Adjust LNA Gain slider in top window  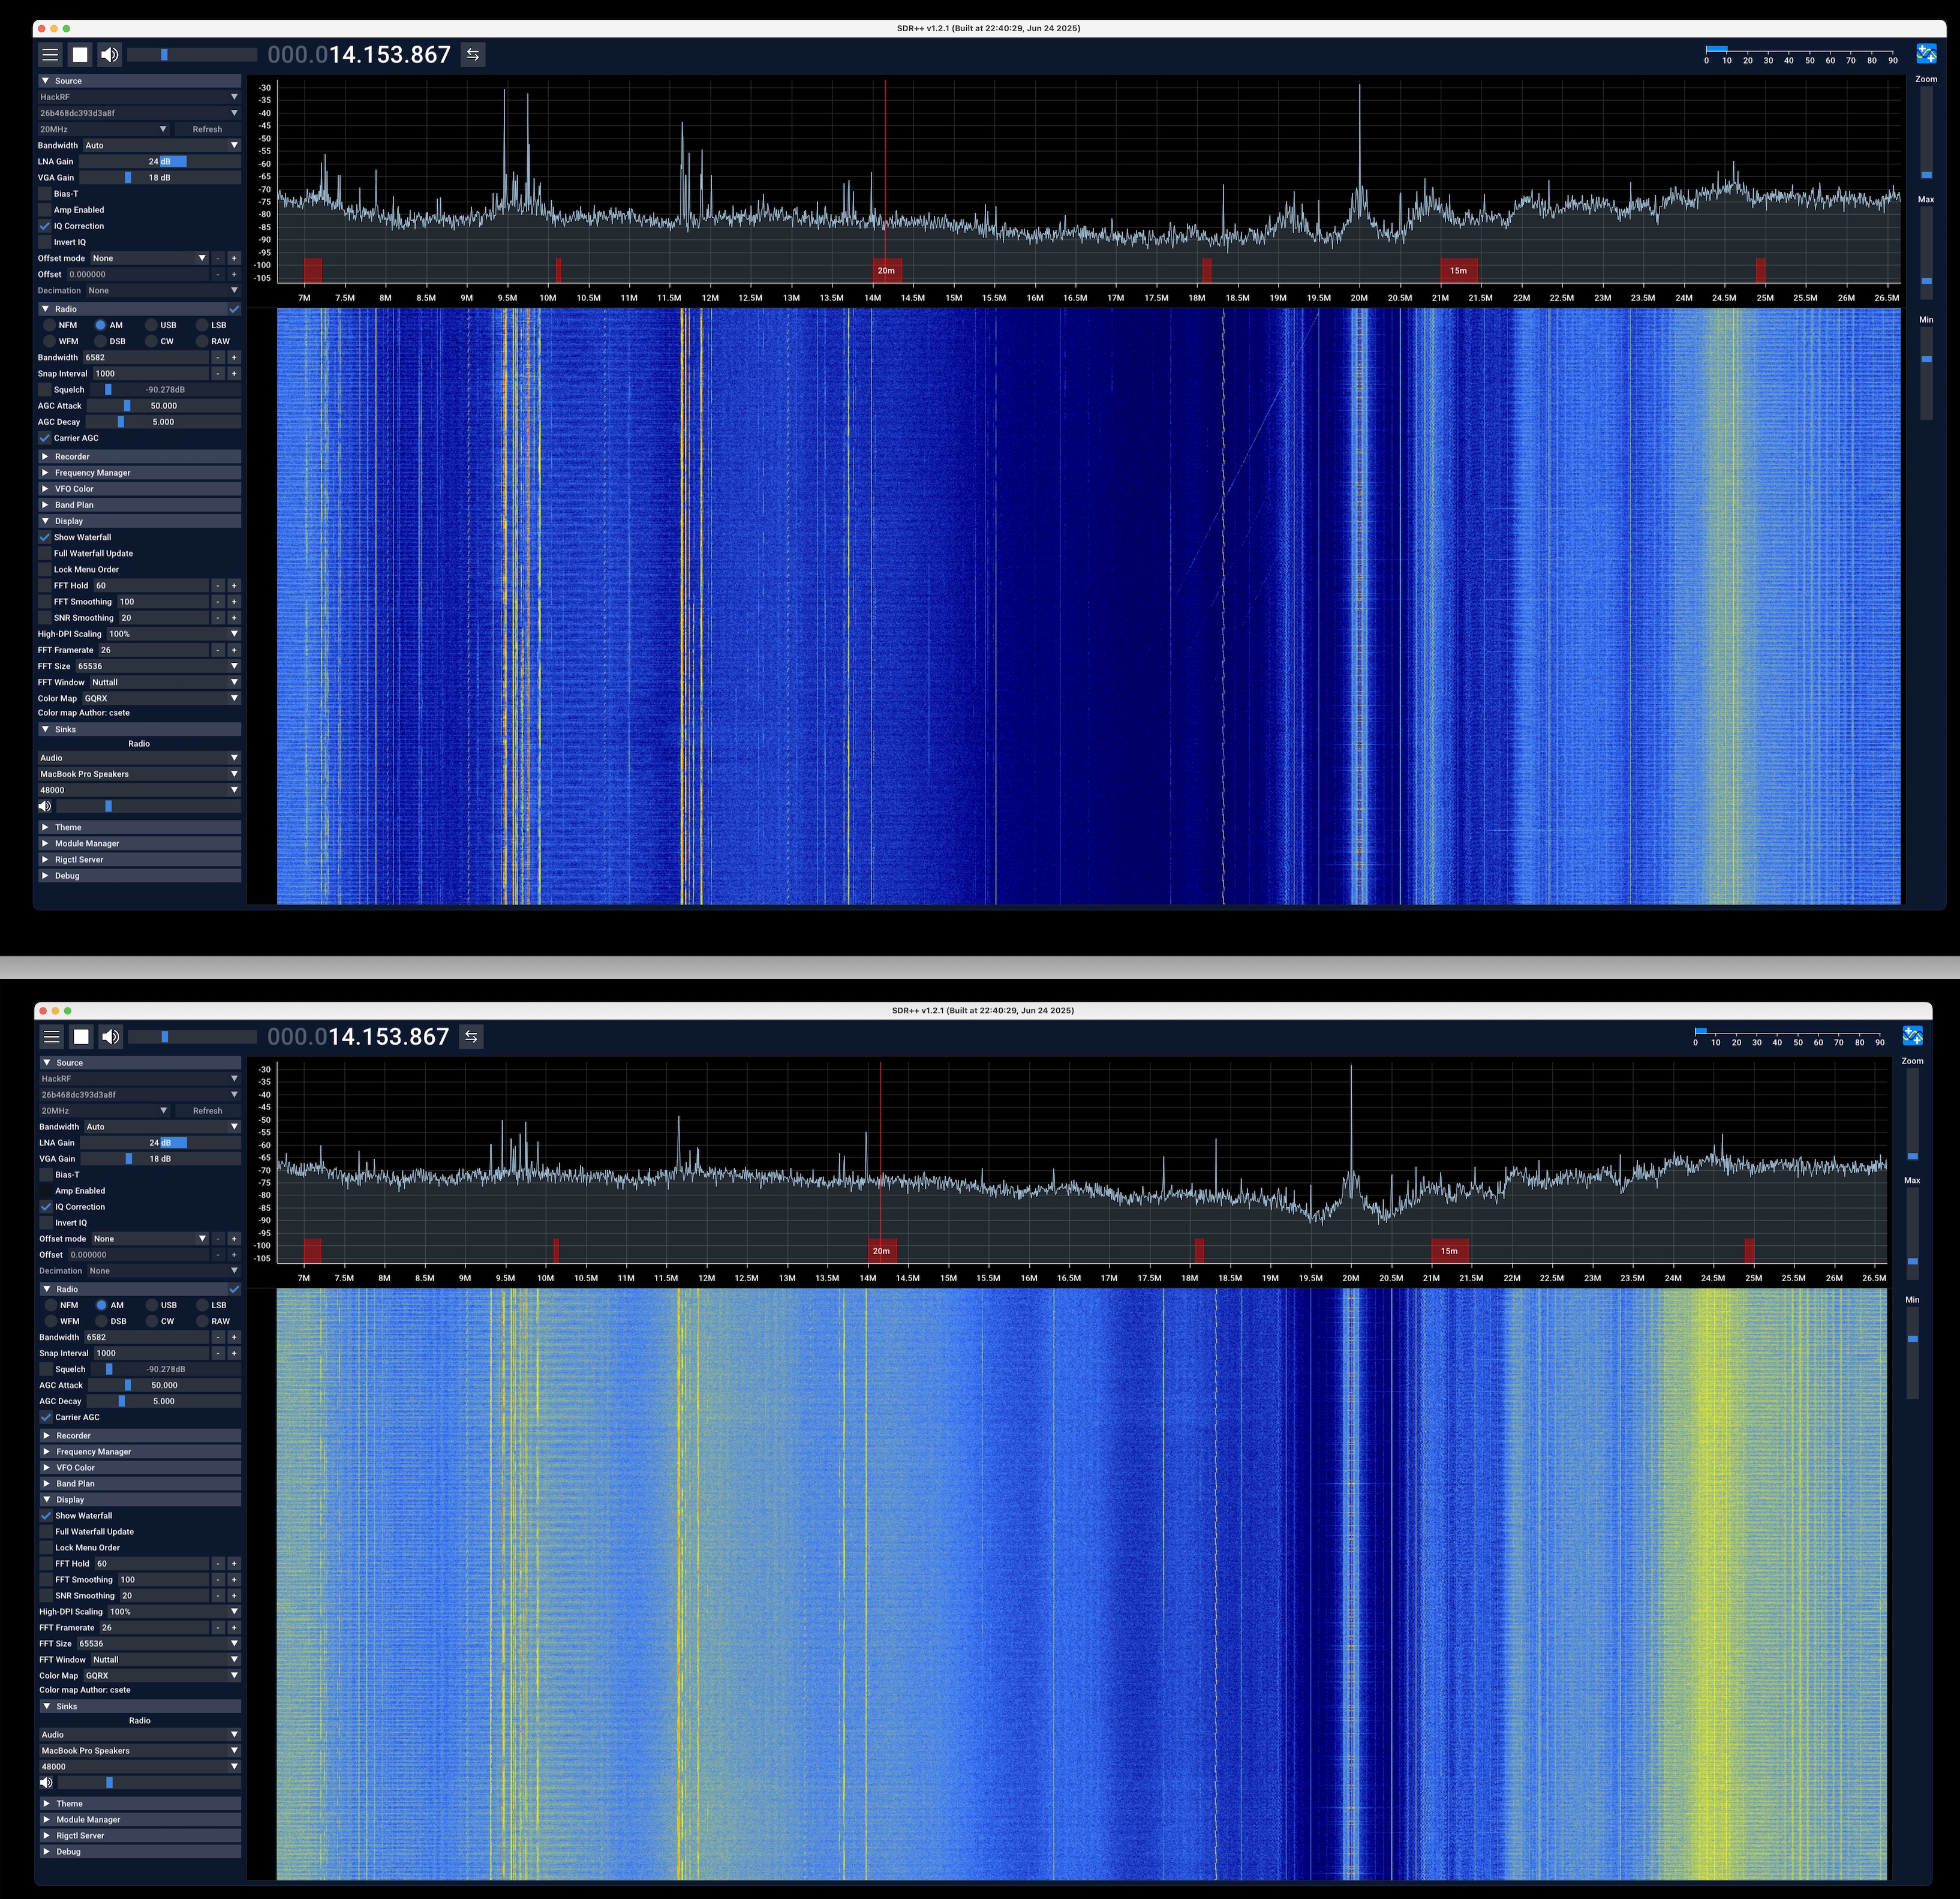160,161
